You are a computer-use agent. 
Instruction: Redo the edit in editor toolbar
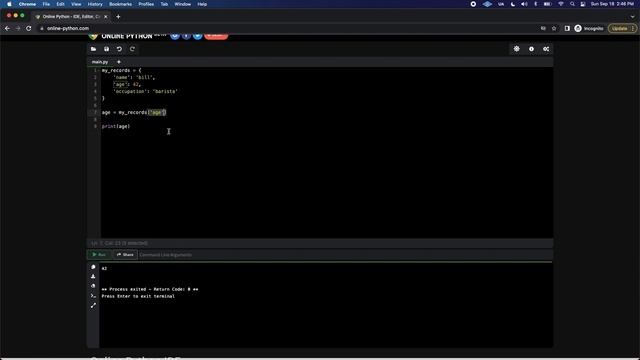(132, 49)
